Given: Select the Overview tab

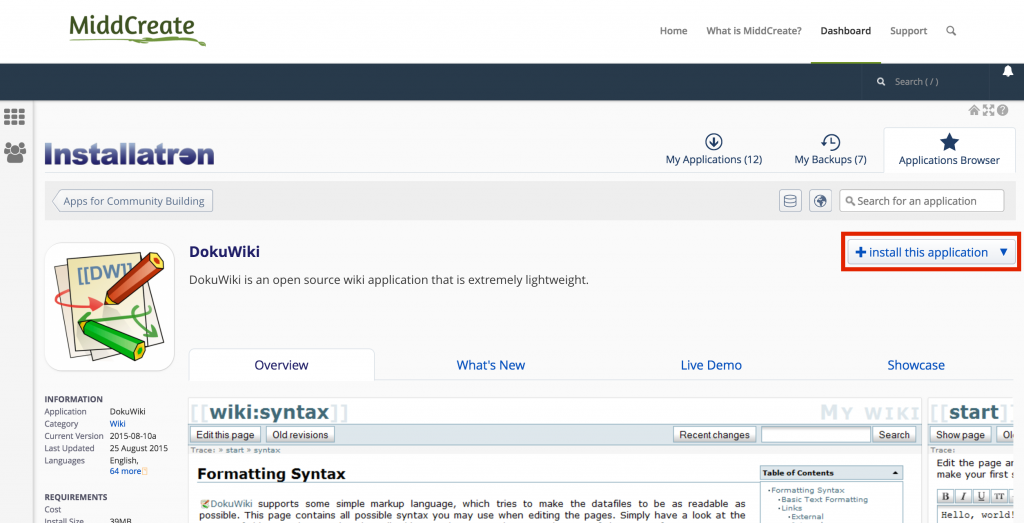Looking at the screenshot, I should pos(281,365).
